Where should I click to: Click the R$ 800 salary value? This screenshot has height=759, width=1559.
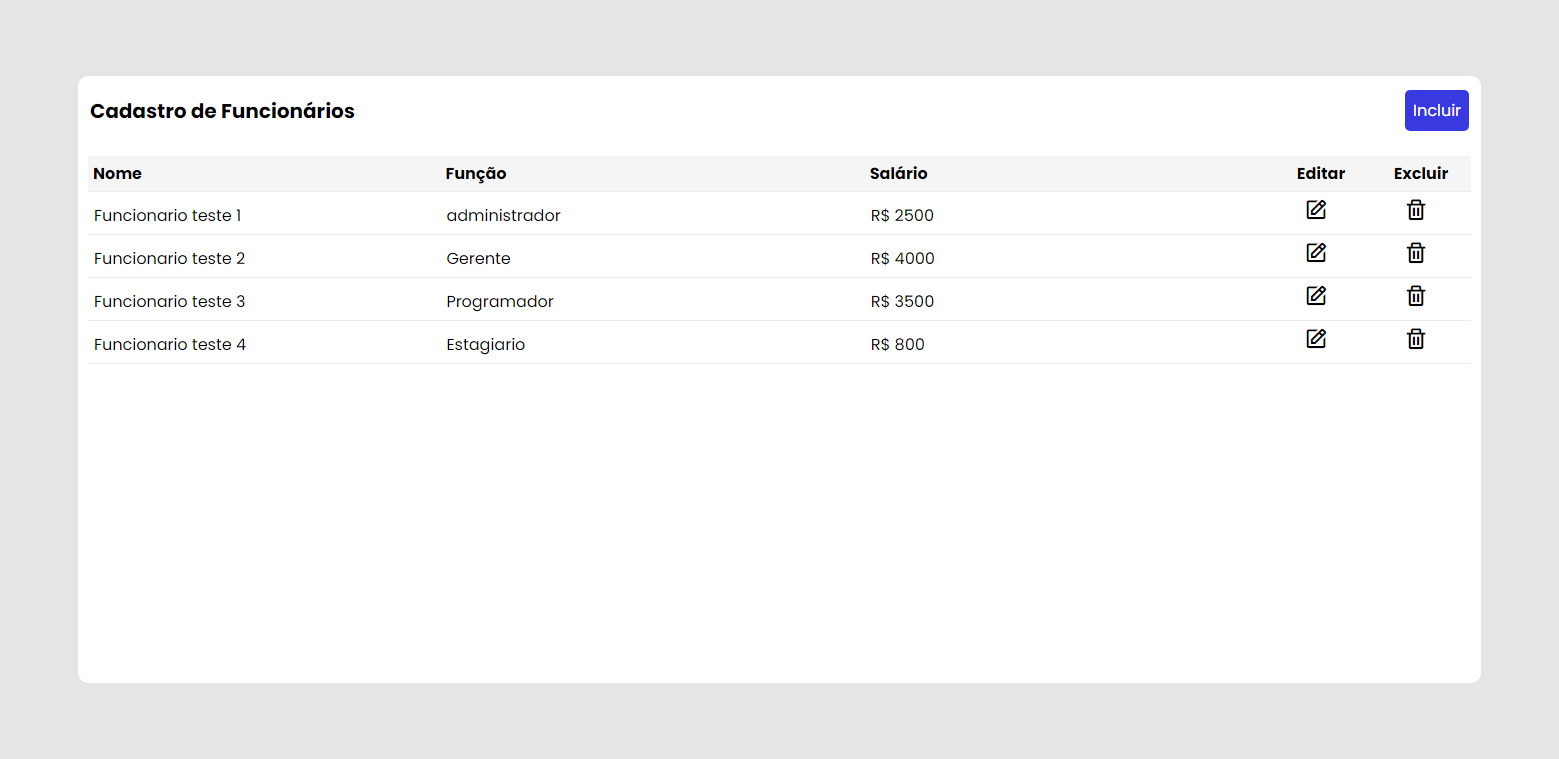click(898, 345)
